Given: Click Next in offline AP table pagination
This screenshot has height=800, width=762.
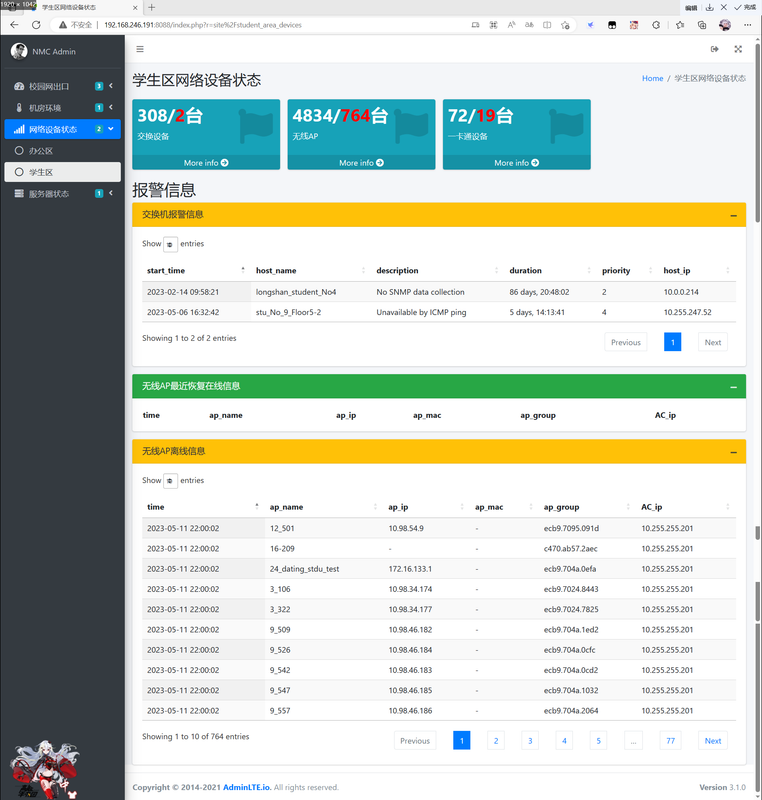Looking at the screenshot, I should point(713,740).
